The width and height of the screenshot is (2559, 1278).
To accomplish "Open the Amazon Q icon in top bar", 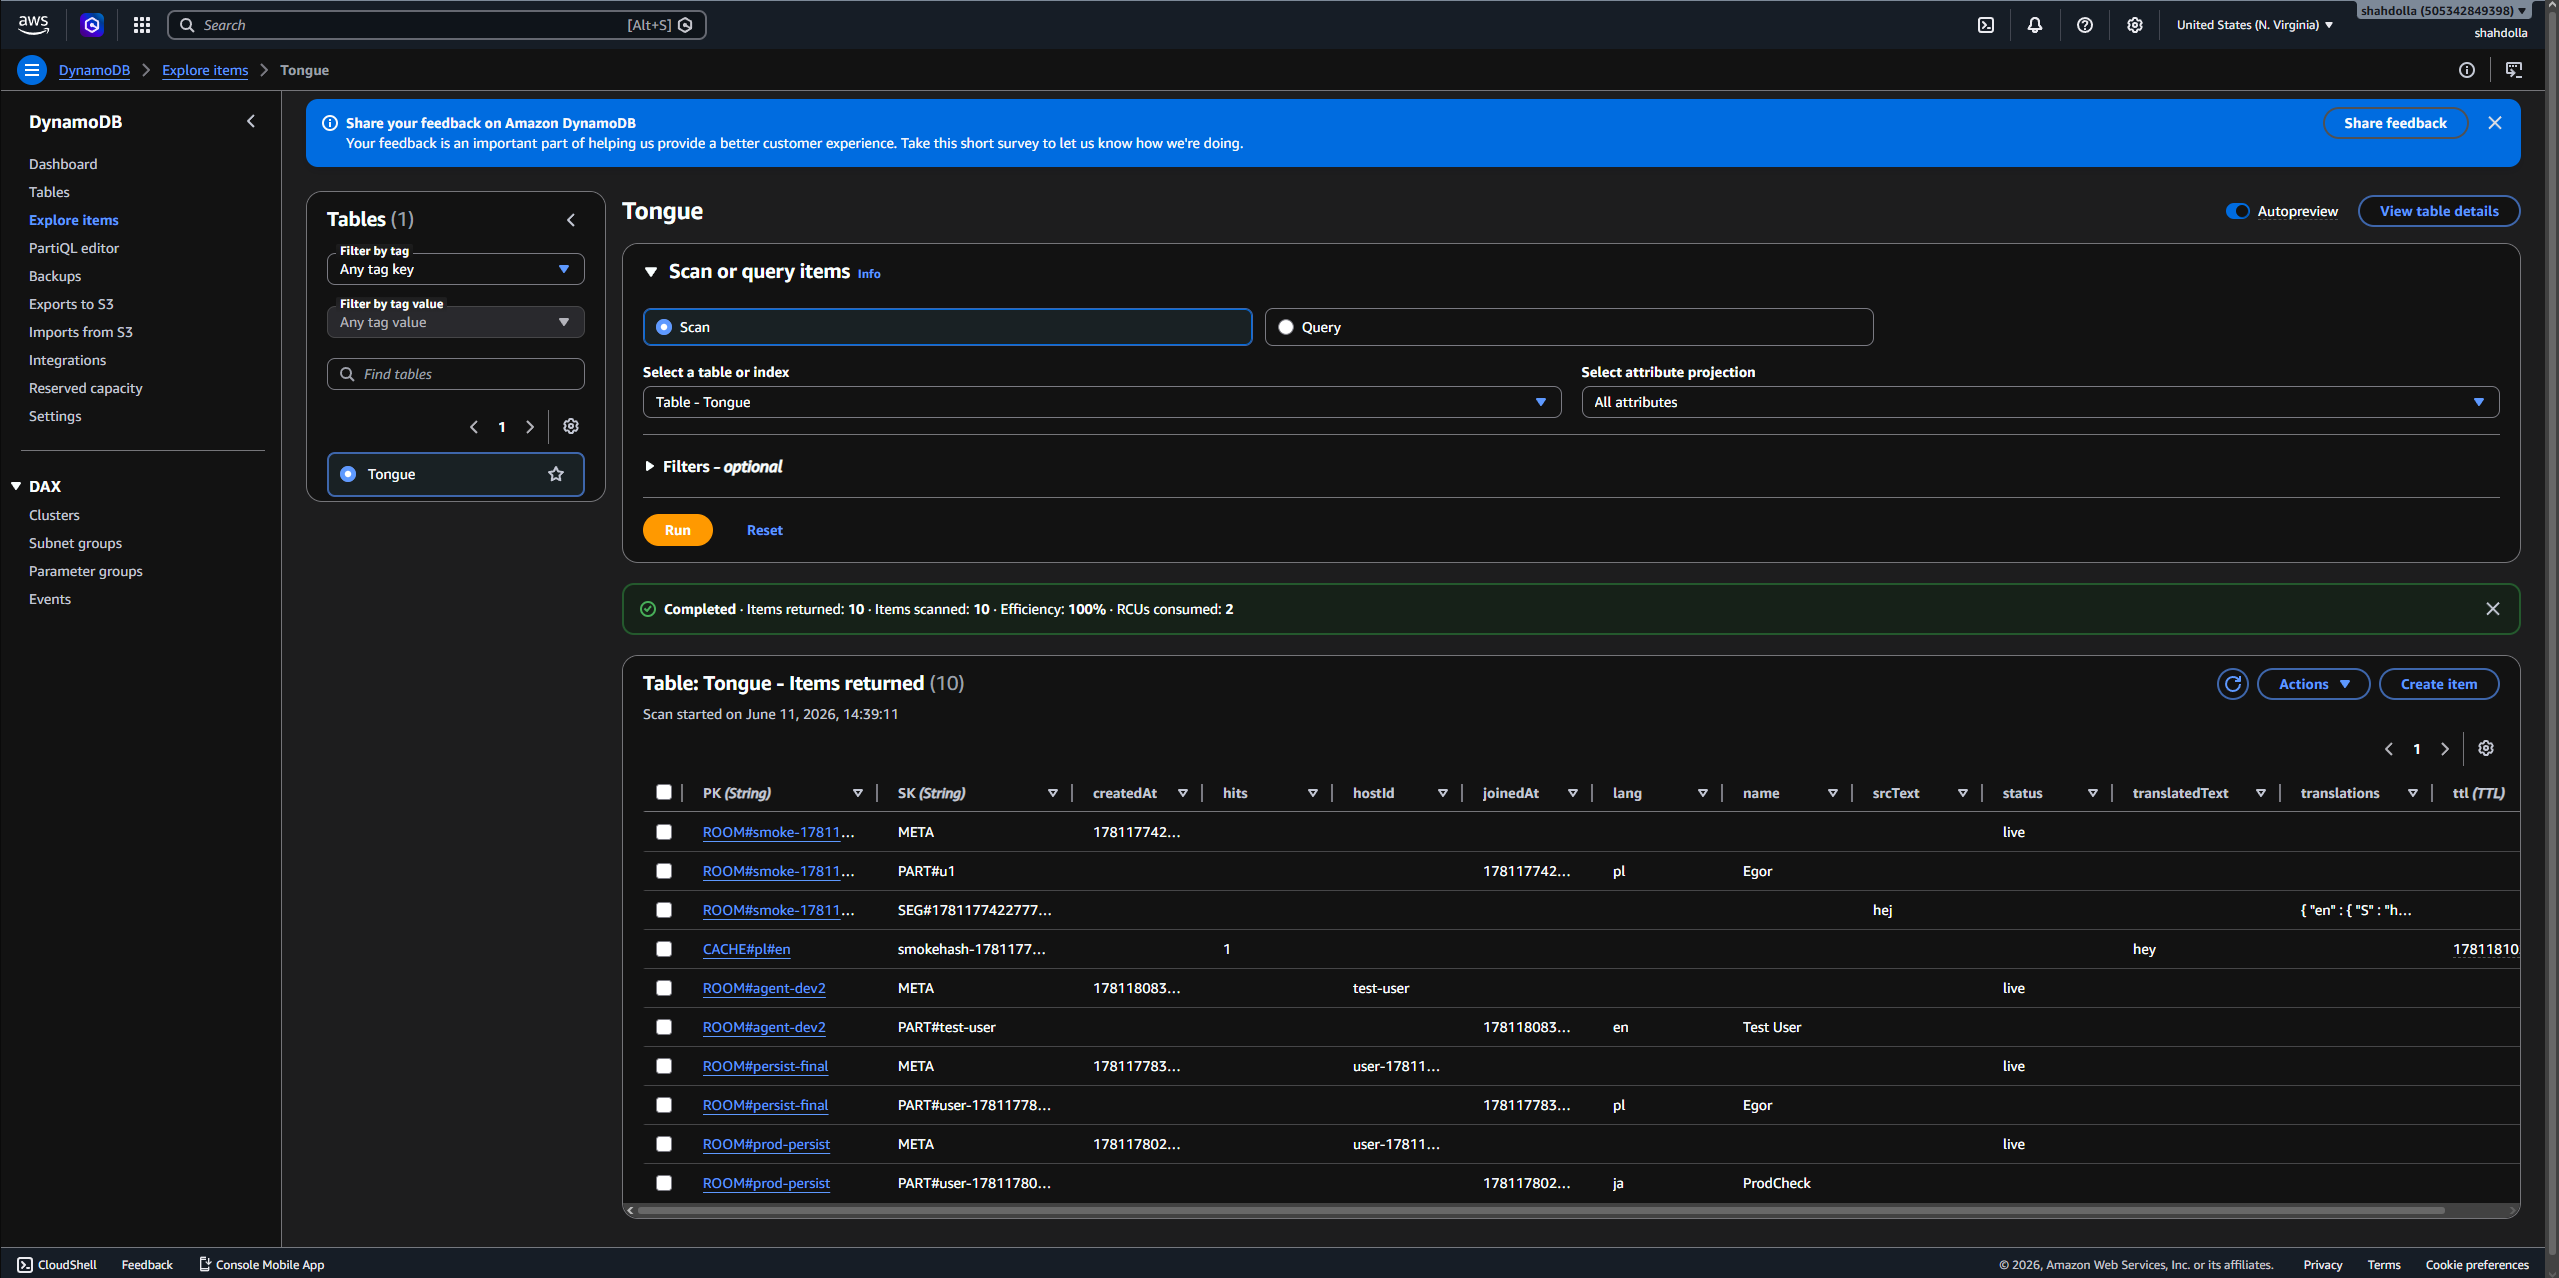I will tap(92, 25).
